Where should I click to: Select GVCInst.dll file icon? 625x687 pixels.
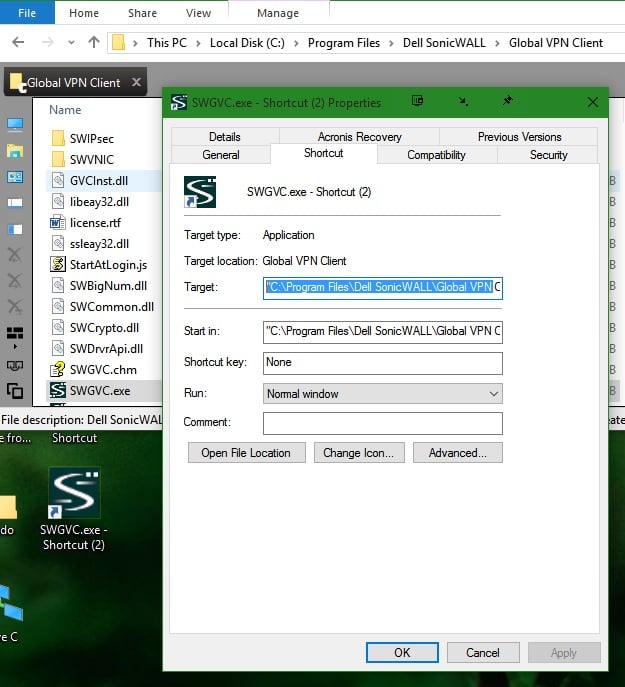point(58,180)
